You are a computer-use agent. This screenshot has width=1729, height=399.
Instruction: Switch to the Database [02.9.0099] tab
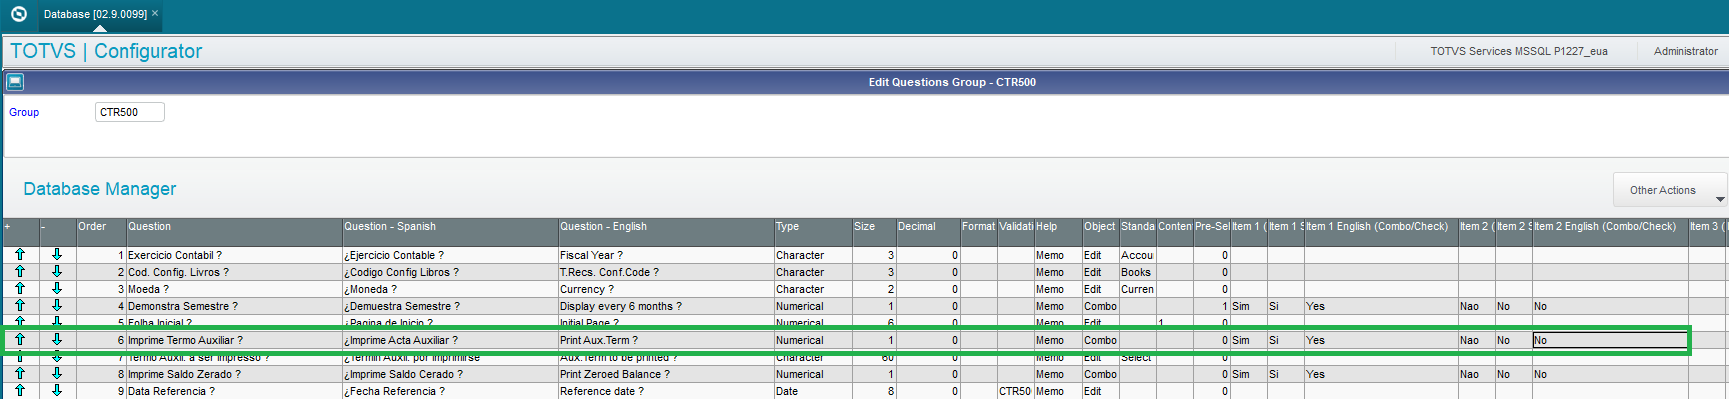coord(95,14)
